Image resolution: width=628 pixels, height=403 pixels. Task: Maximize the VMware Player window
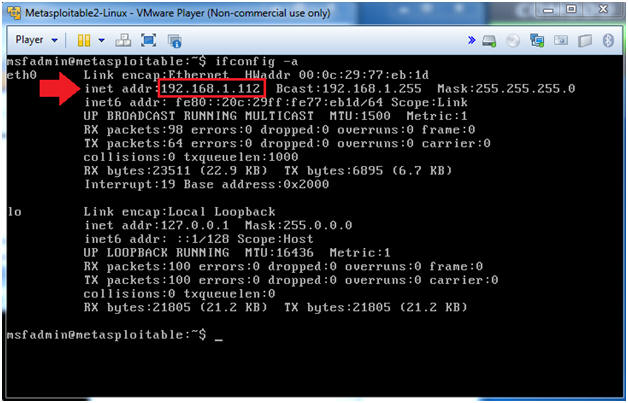tap(572, 9)
